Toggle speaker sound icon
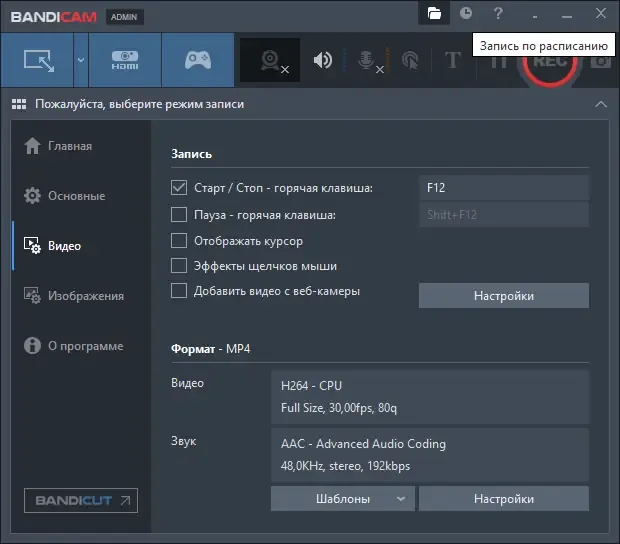 (x=323, y=60)
